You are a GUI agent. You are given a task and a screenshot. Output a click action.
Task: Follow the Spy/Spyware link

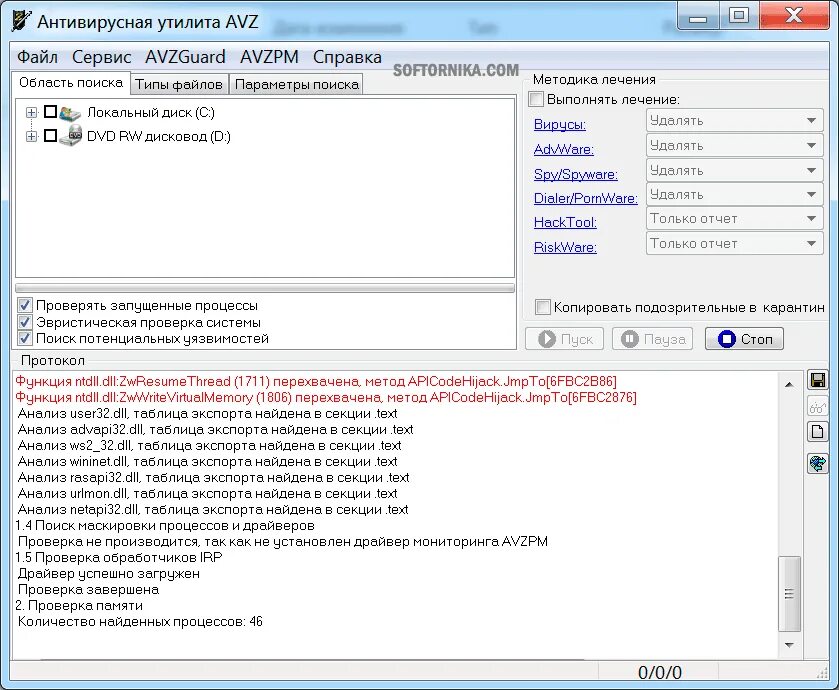pyautogui.click(x=576, y=174)
